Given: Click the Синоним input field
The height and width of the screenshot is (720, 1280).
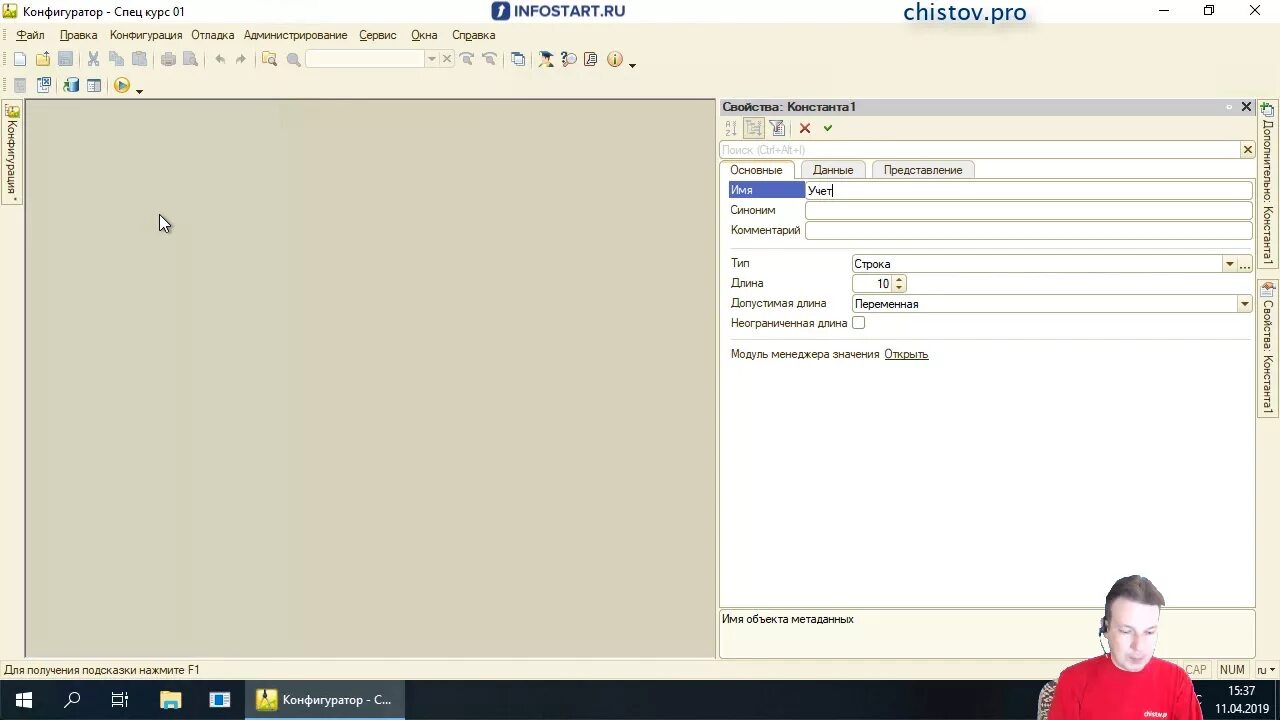Looking at the screenshot, I should [x=1028, y=210].
